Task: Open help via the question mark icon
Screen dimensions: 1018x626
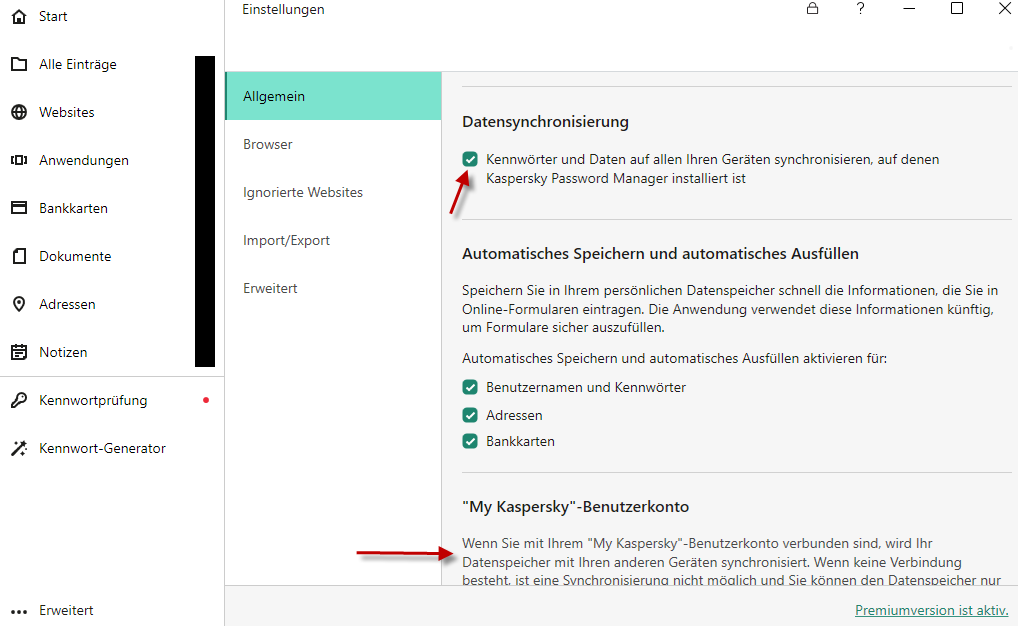Action: [860, 8]
